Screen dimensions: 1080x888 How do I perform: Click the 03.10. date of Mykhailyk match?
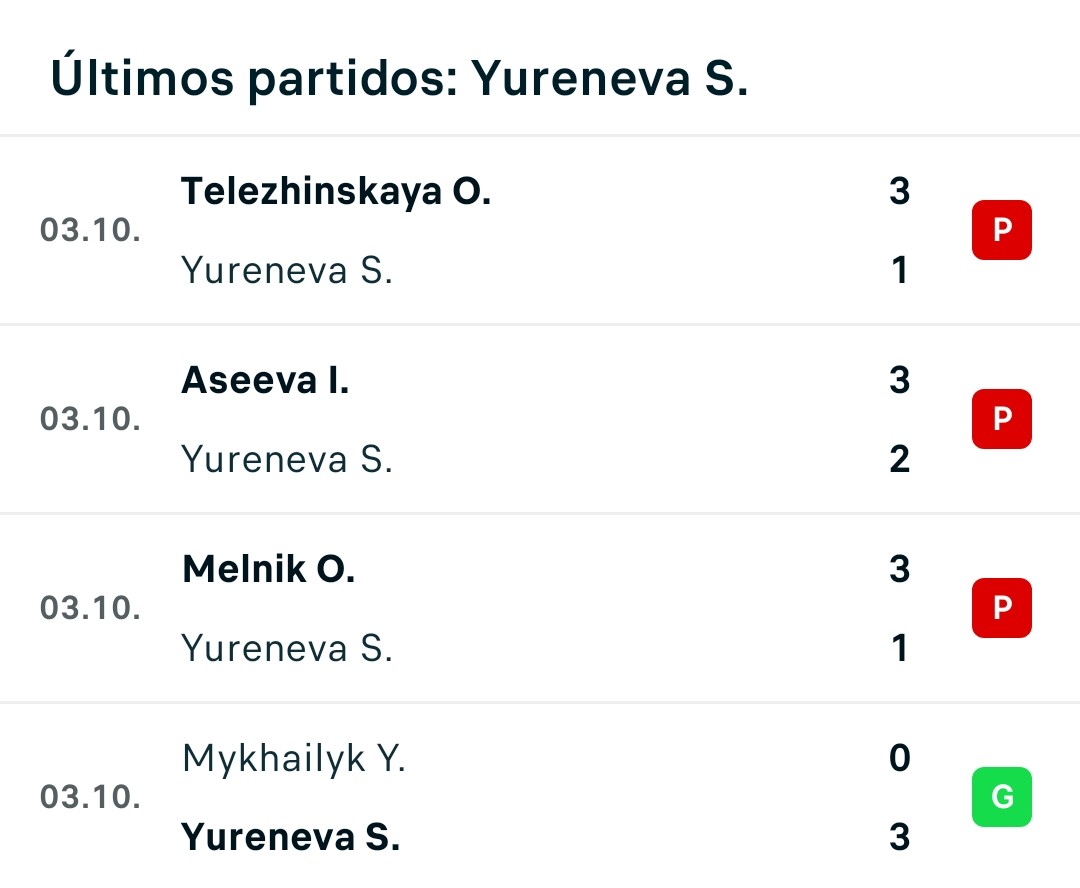(90, 796)
